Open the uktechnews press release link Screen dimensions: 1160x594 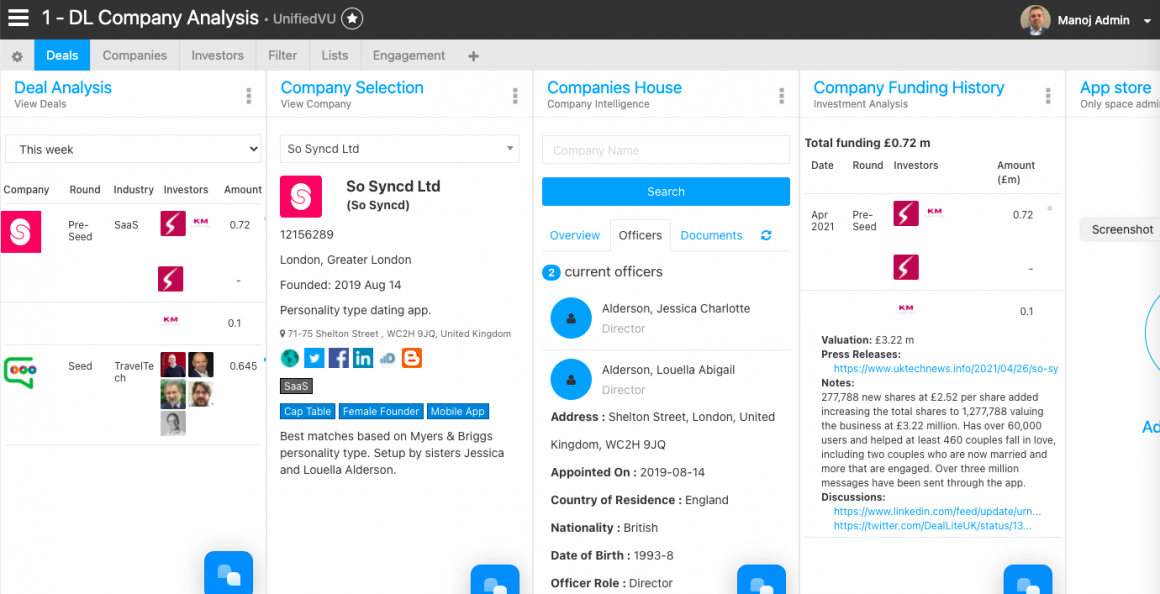pyautogui.click(x=946, y=368)
